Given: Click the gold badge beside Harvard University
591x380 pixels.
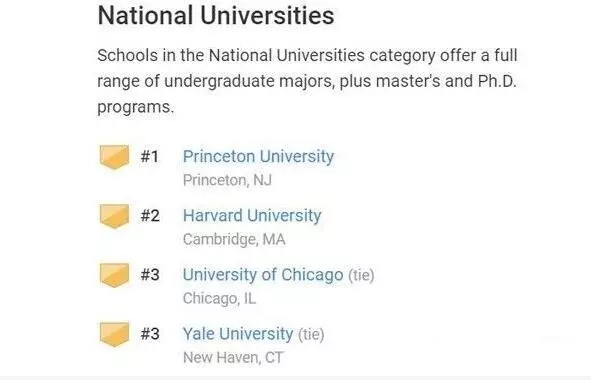Looking at the screenshot, I should pos(114,216).
